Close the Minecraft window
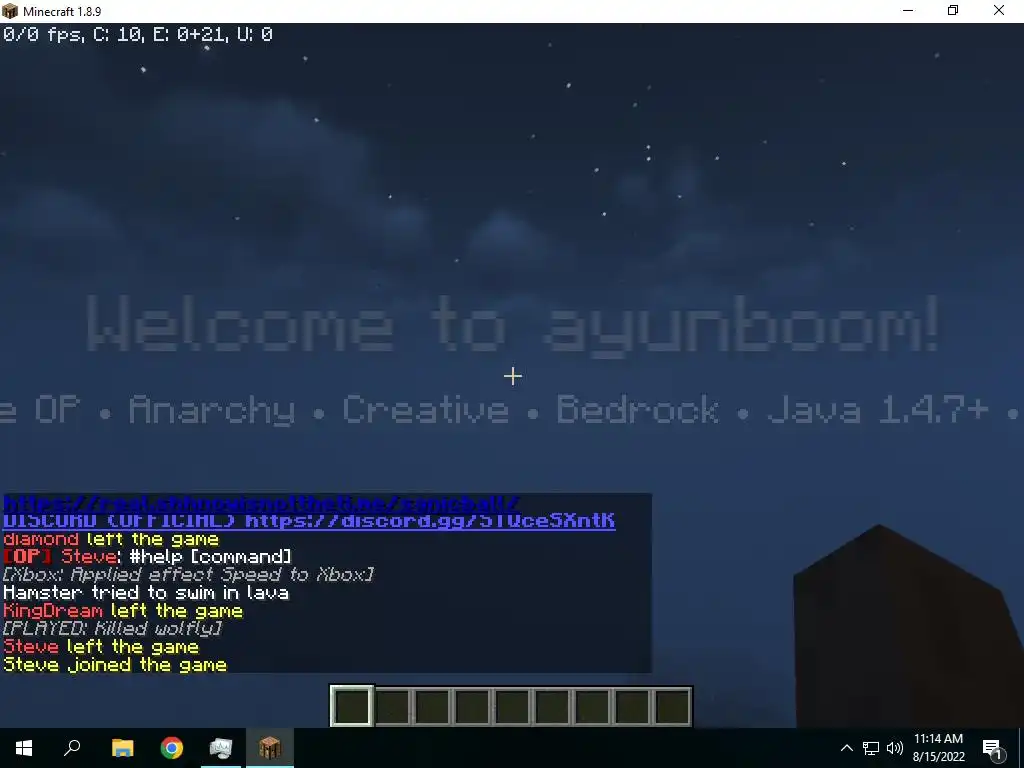 [999, 10]
